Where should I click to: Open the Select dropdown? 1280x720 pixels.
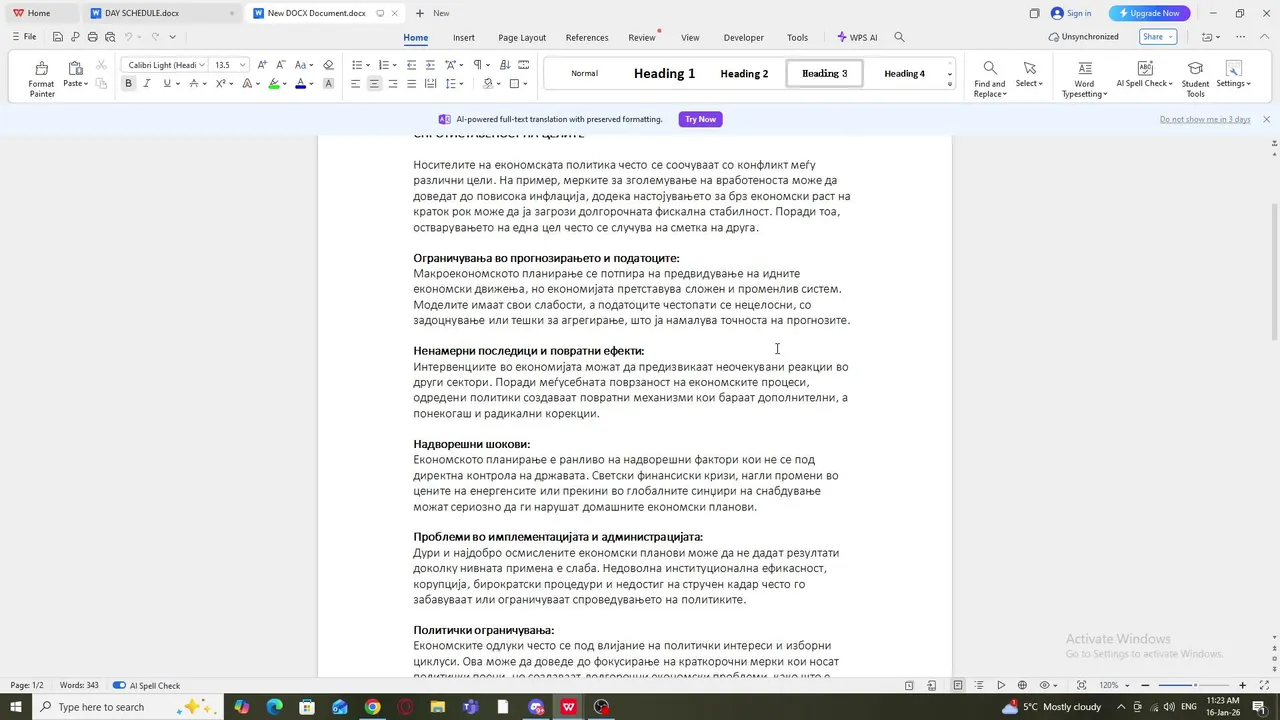point(1029,83)
